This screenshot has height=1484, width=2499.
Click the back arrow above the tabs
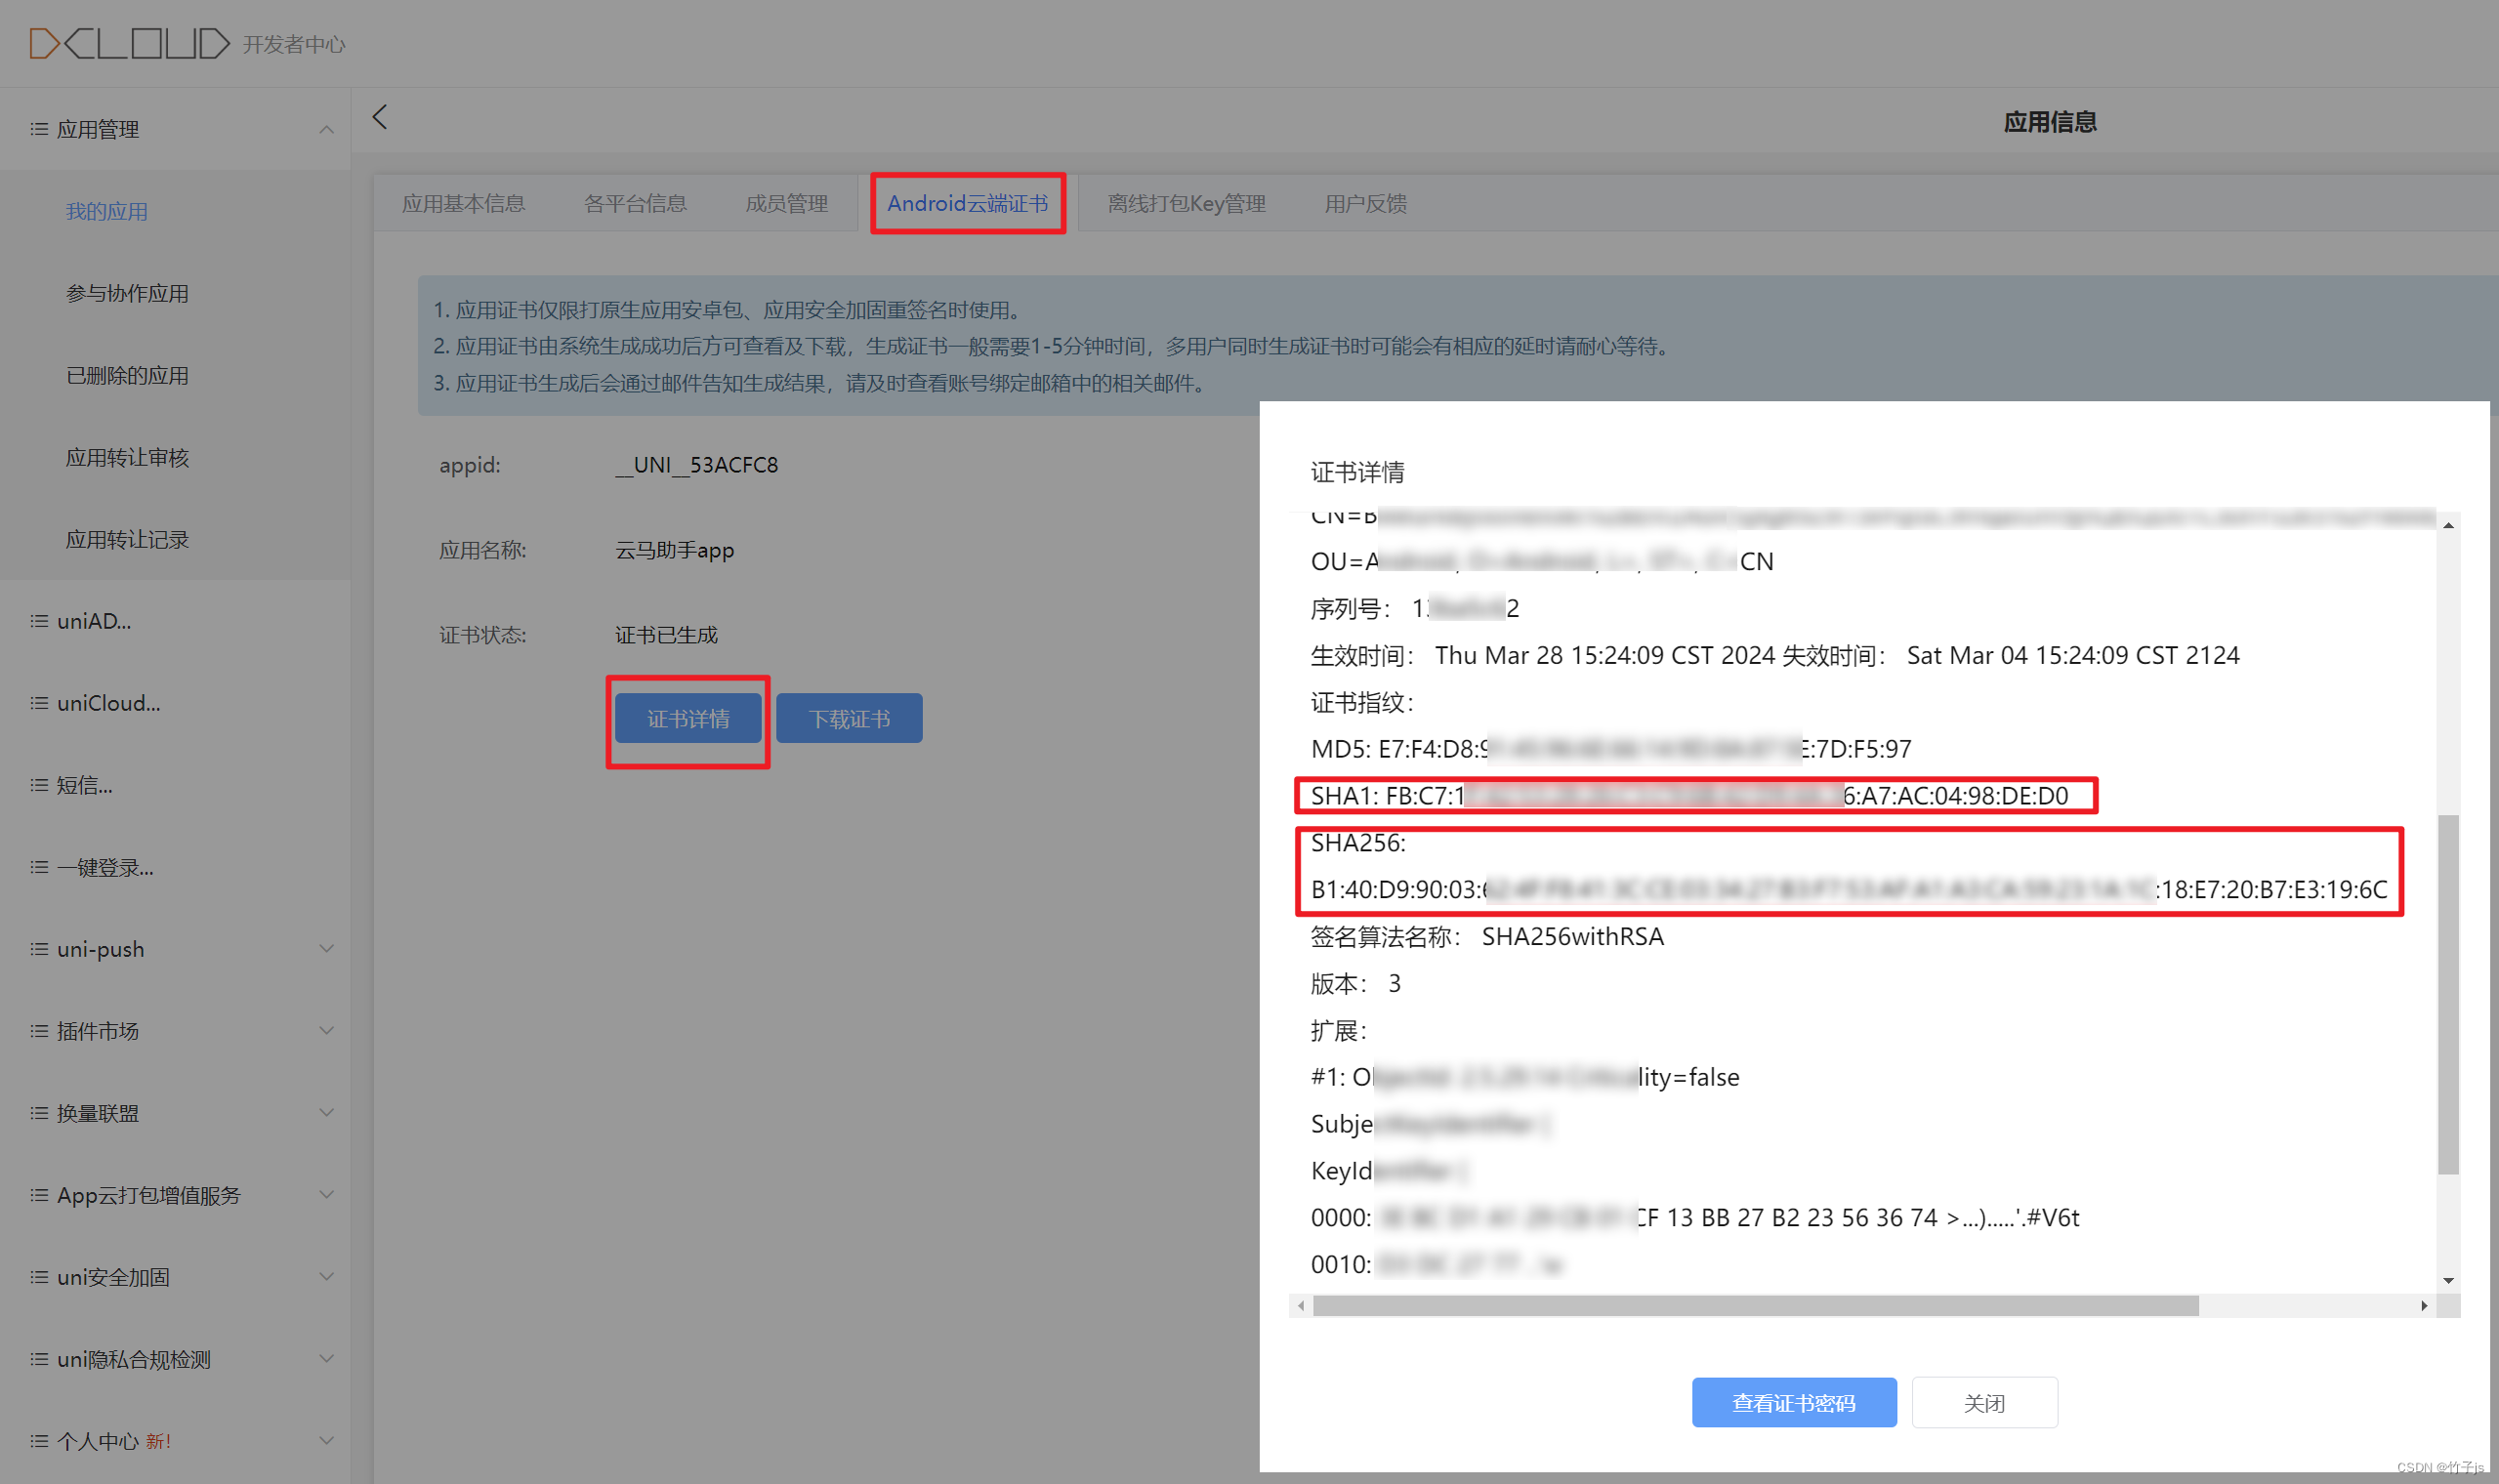380,117
